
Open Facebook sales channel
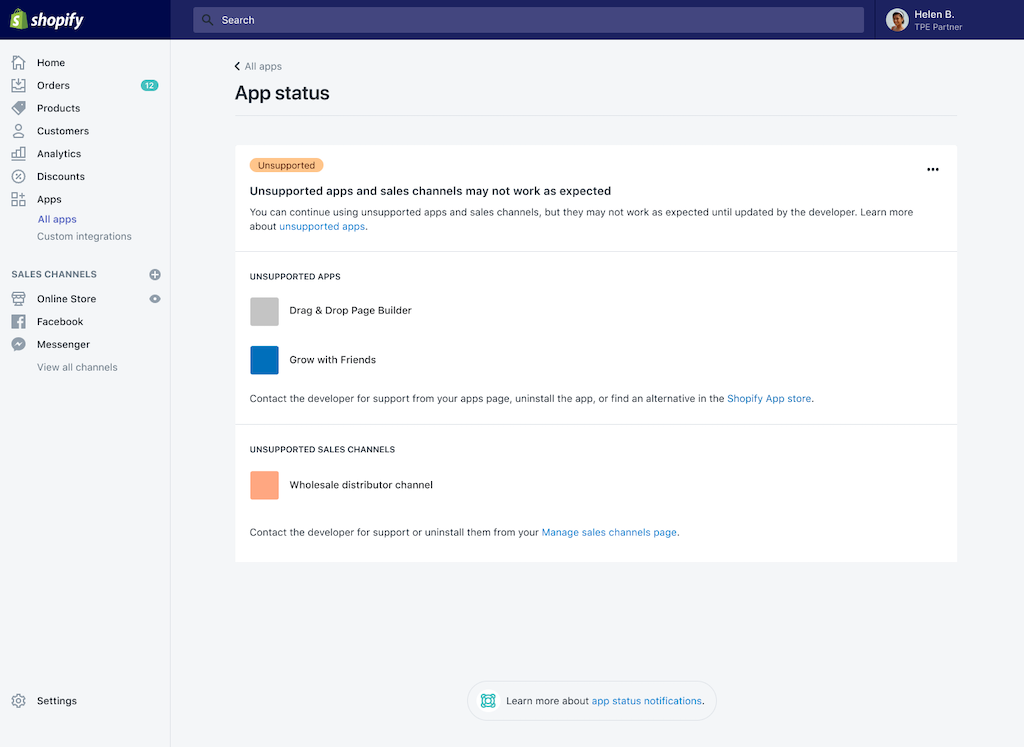[60, 322]
